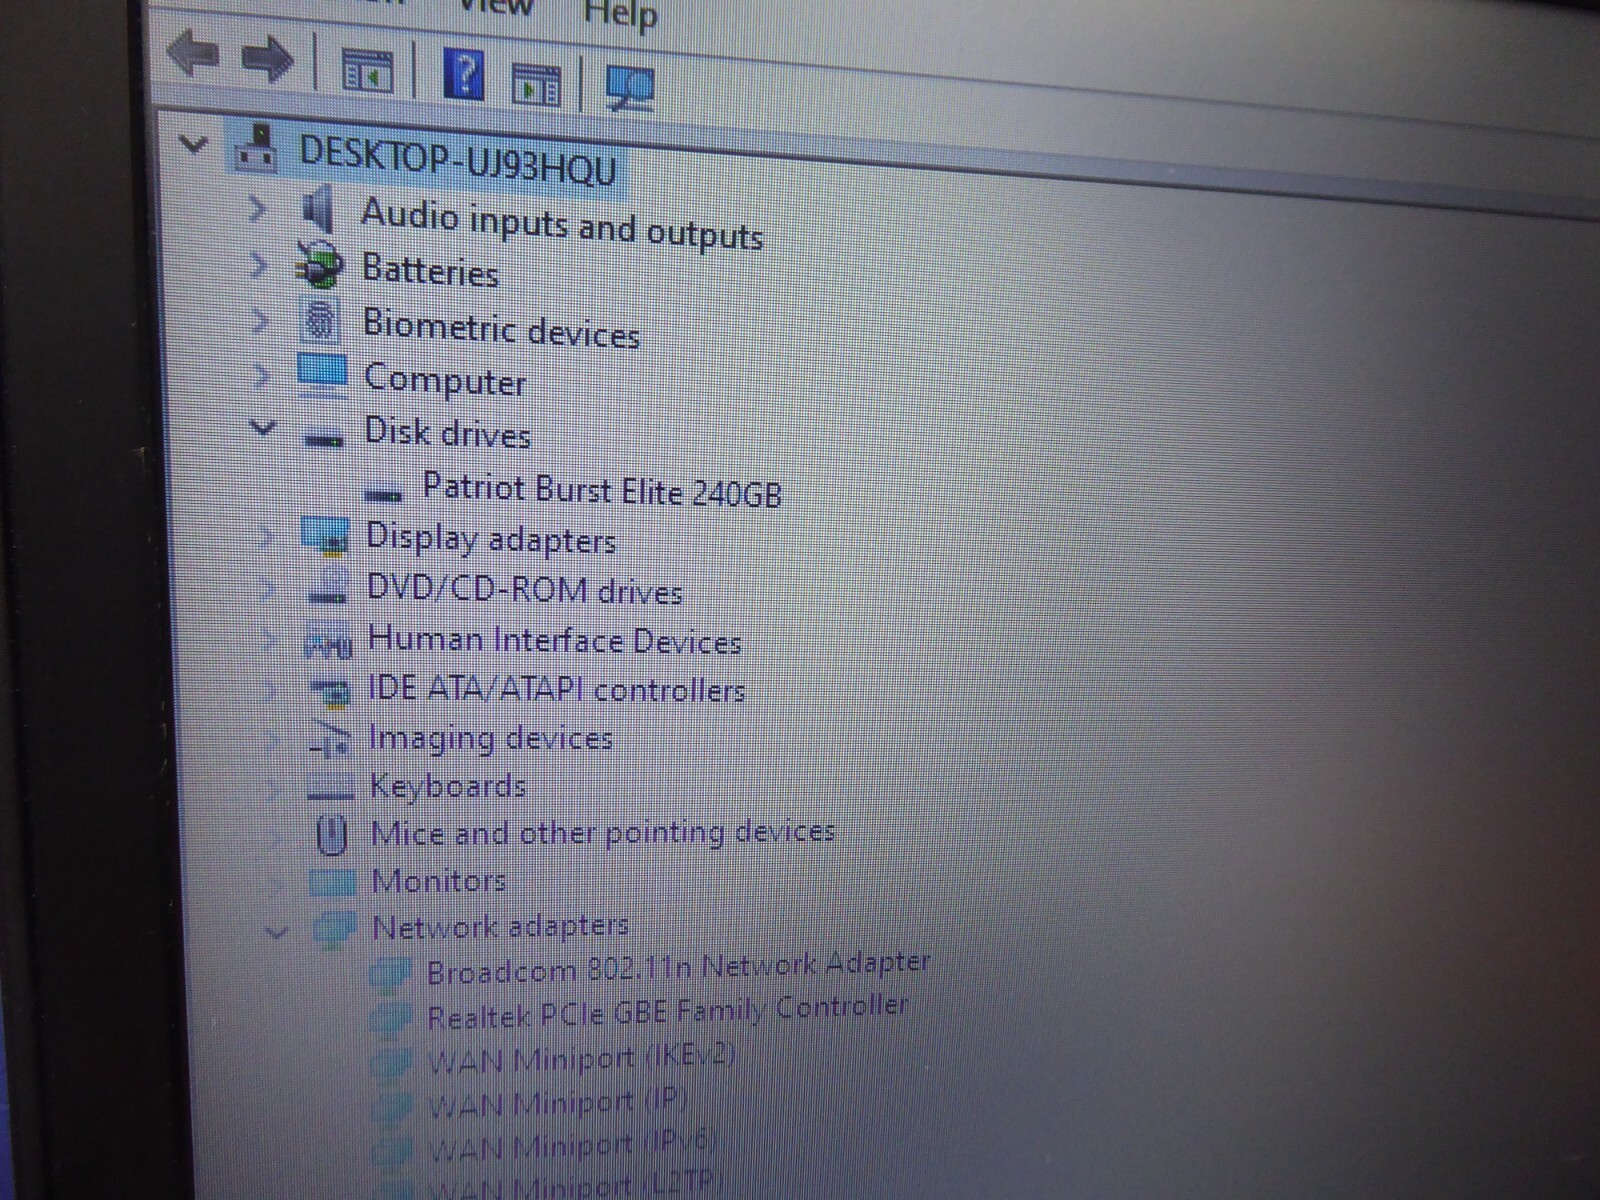Click the Batteries category icon
The height and width of the screenshot is (1200, 1600).
[x=320, y=265]
